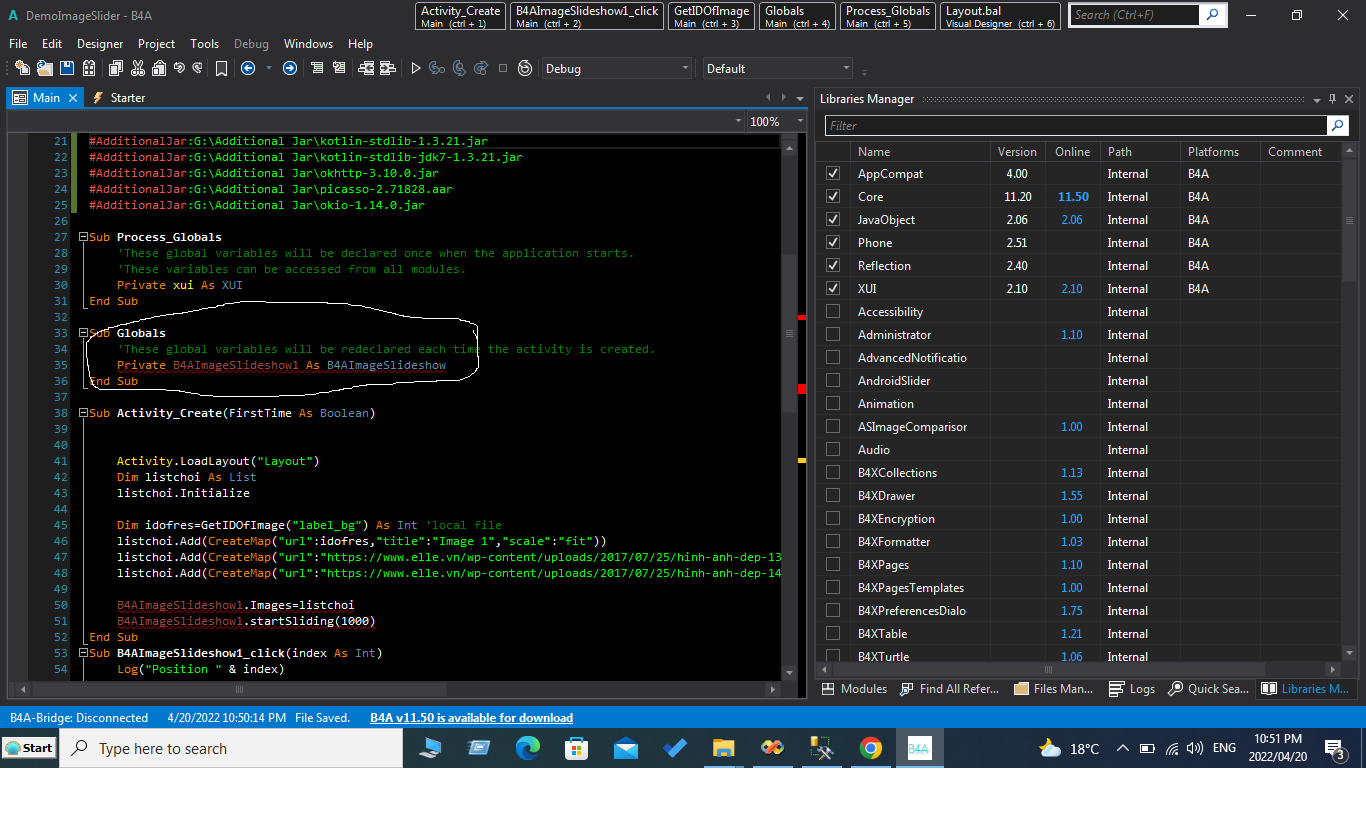Click the Undo toolbar icon
The height and width of the screenshot is (816, 1366).
[179, 68]
